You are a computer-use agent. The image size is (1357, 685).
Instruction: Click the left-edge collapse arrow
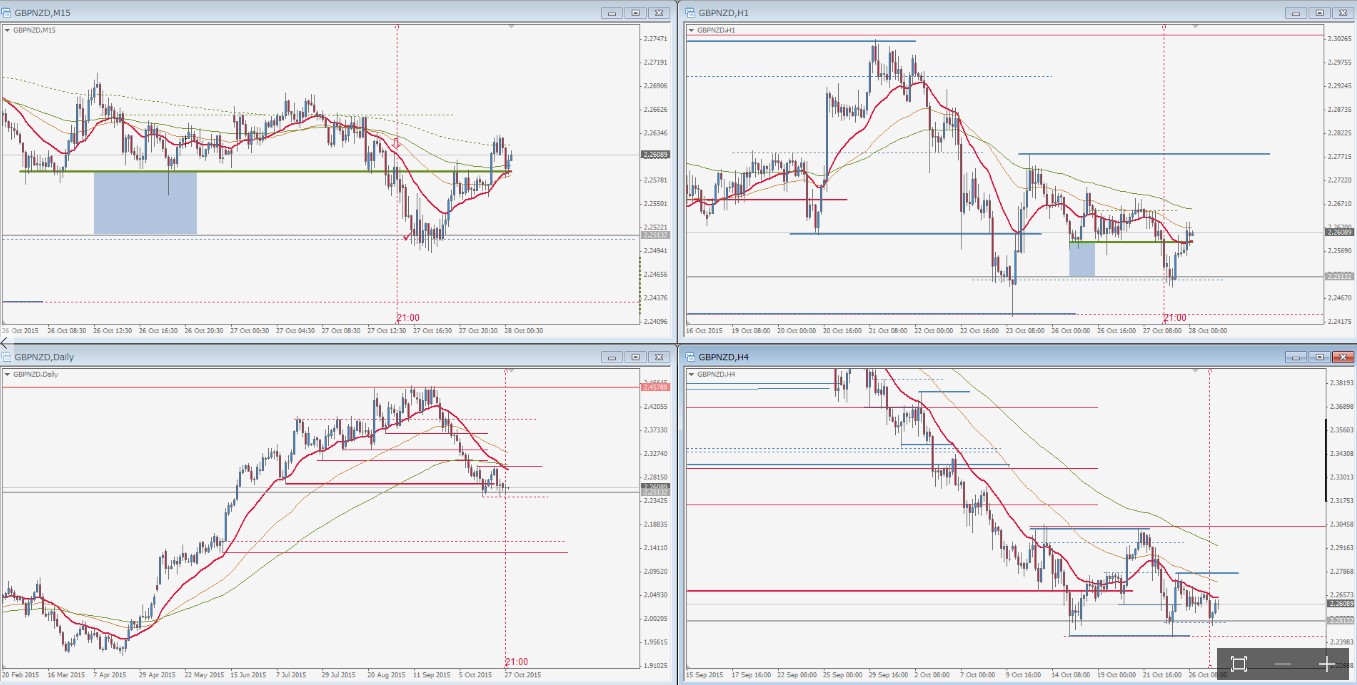coord(4,342)
